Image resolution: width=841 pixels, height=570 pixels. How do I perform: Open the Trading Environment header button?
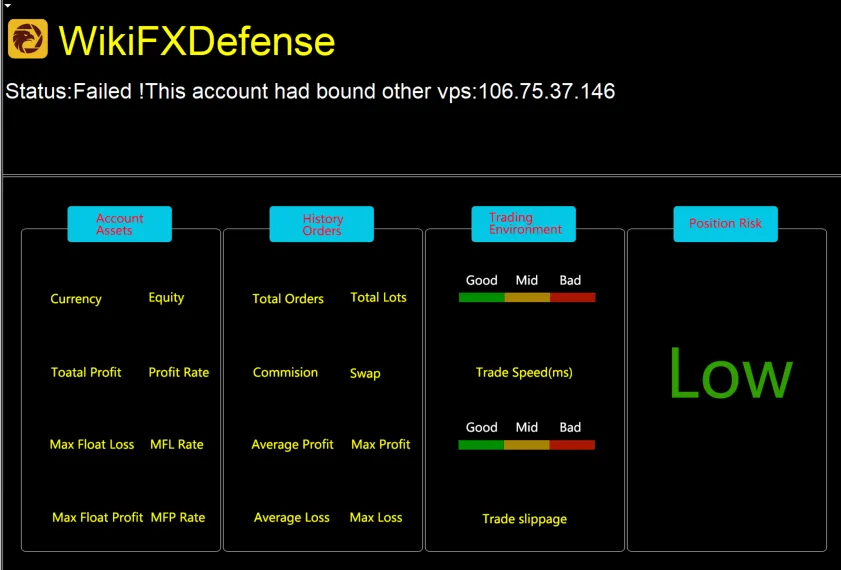(x=523, y=224)
